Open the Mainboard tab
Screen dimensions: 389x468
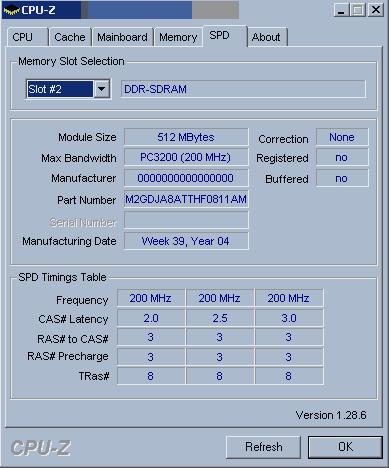122,37
